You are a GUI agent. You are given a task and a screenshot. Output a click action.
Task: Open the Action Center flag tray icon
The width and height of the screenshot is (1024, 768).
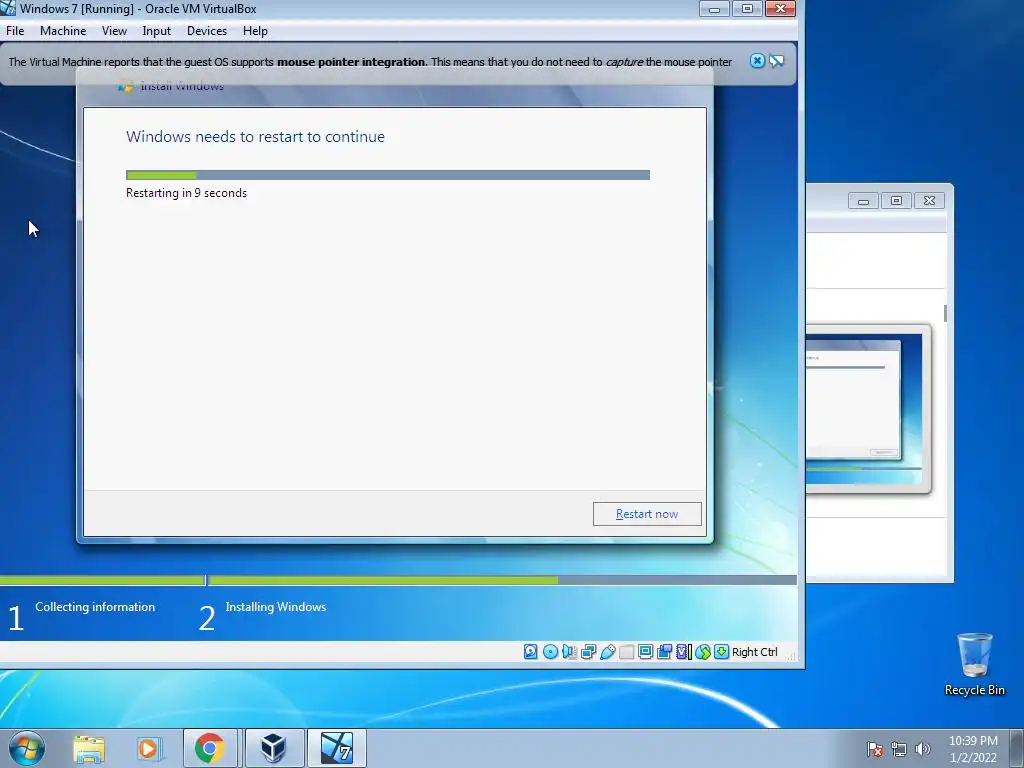(x=875, y=749)
